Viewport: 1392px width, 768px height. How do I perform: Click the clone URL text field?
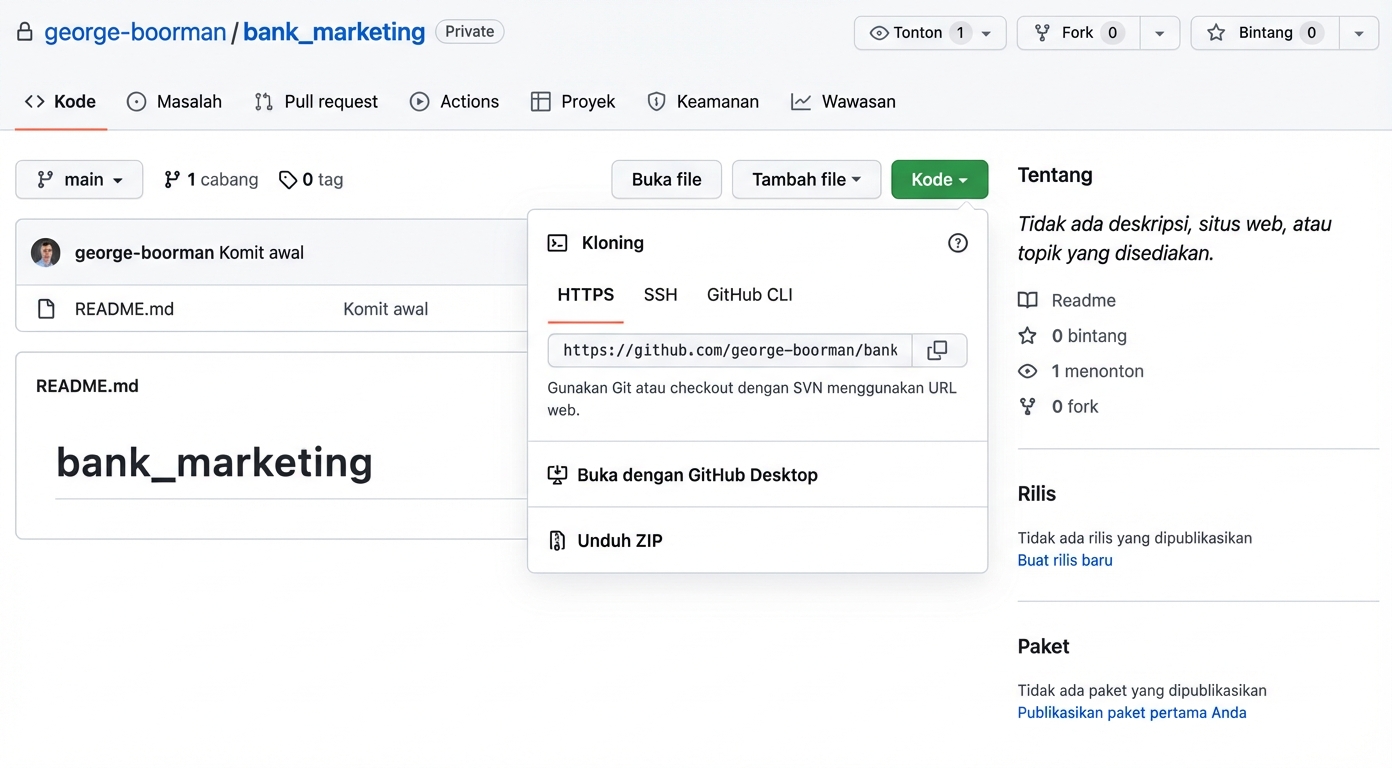click(730, 350)
